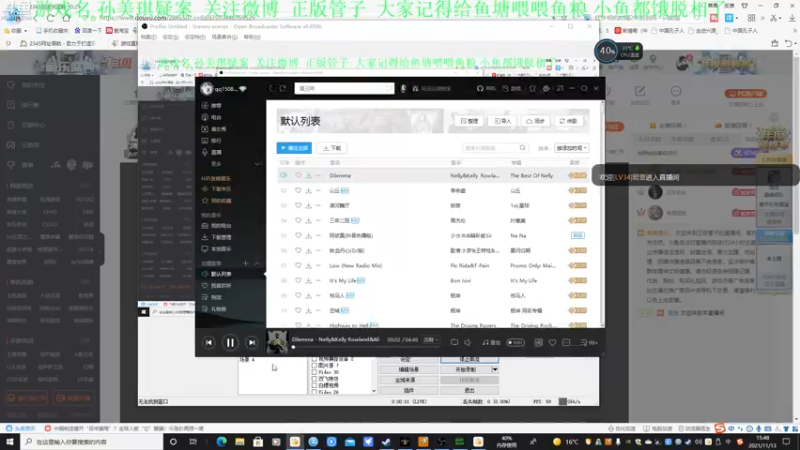The height and width of the screenshot is (450, 800).
Task: Click the 同步 sync button in playlist header
Action: pyautogui.click(x=535, y=121)
